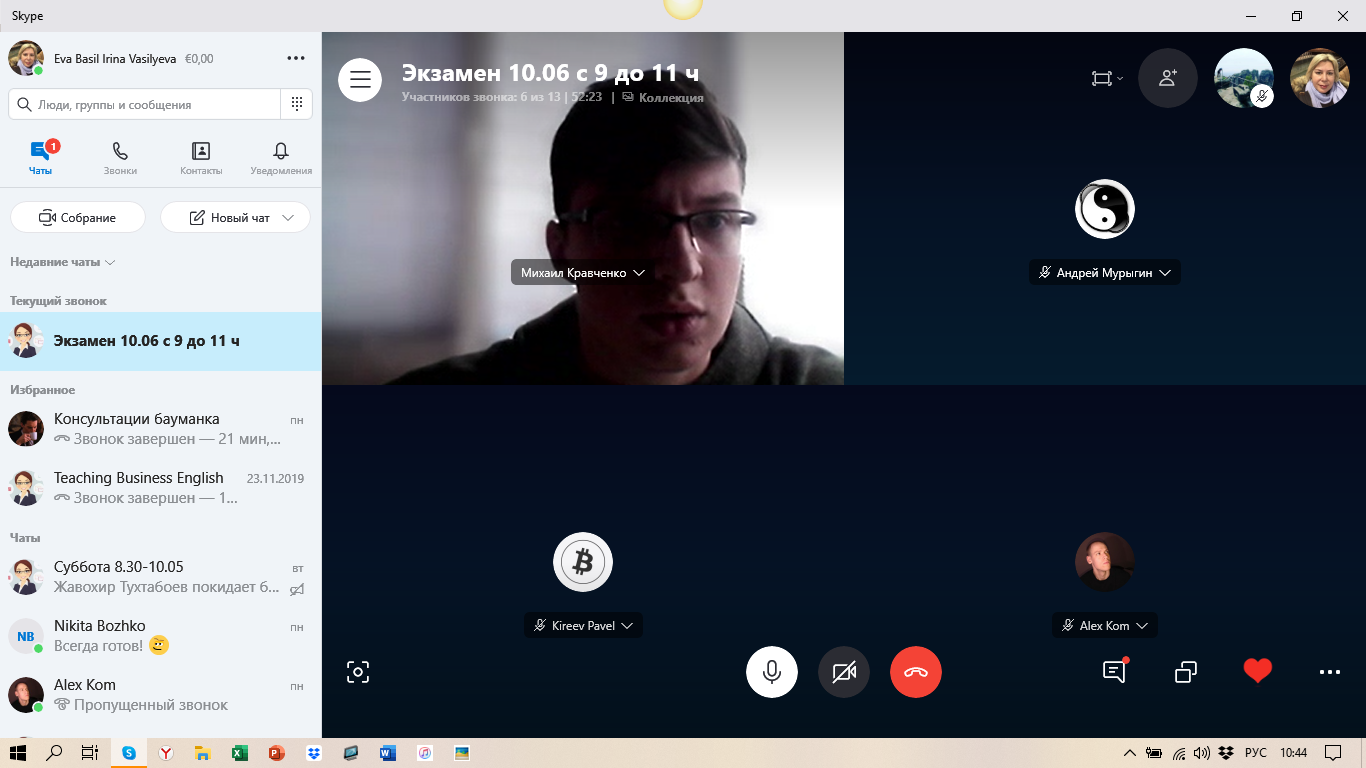The image size is (1366, 768).
Task: Open Excel from the Windows taskbar
Action: click(239, 753)
